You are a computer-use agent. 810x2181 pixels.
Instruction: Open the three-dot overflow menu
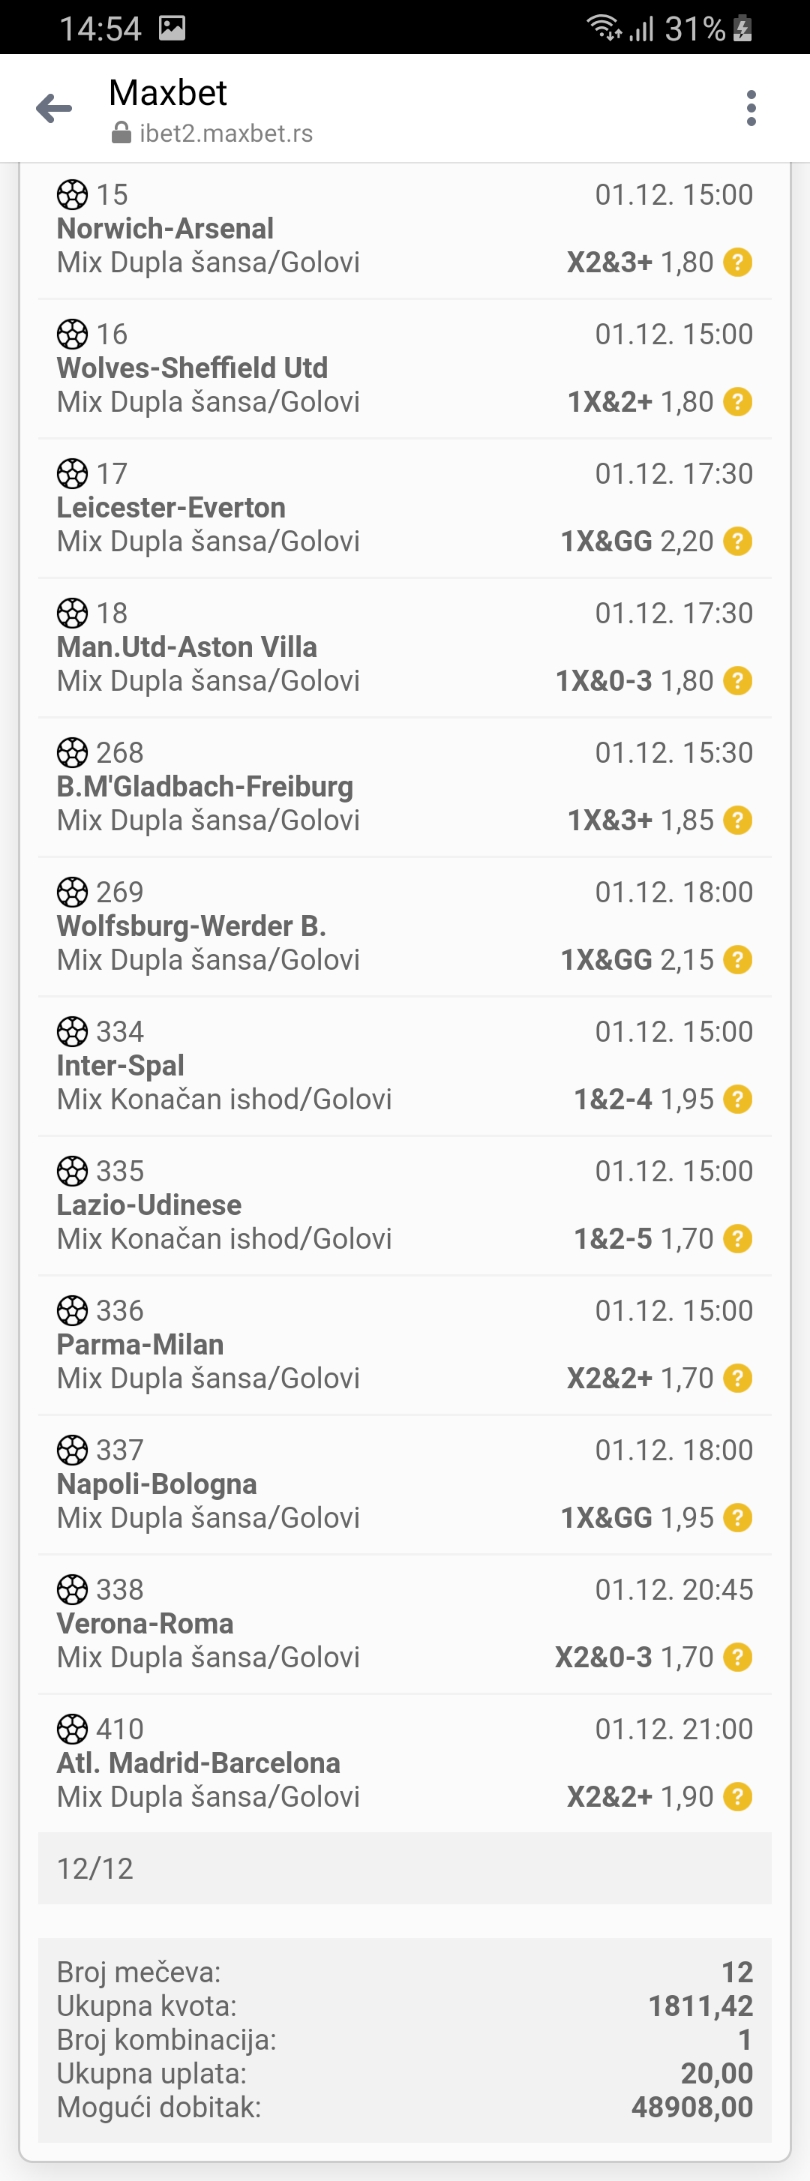(751, 108)
